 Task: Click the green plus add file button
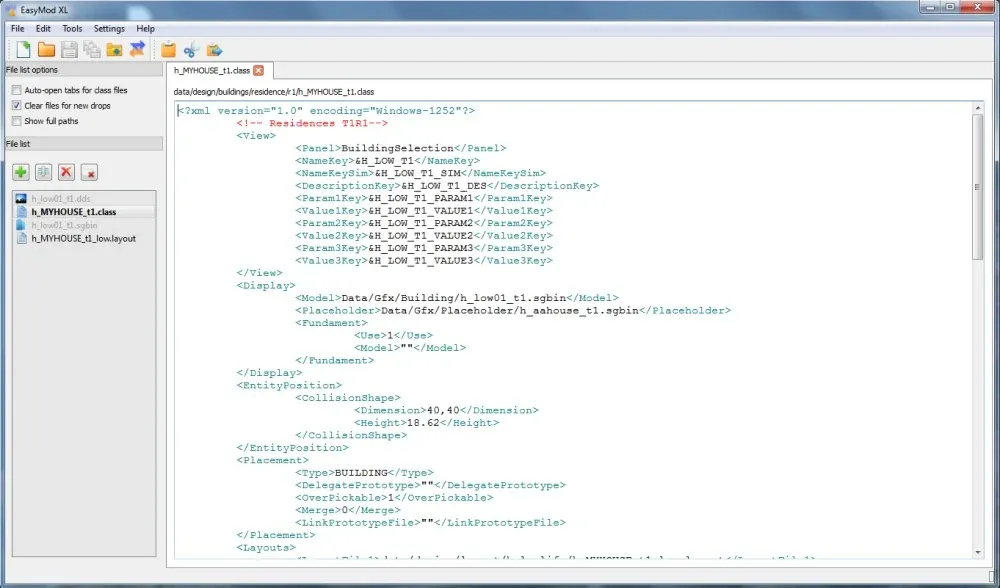point(21,173)
